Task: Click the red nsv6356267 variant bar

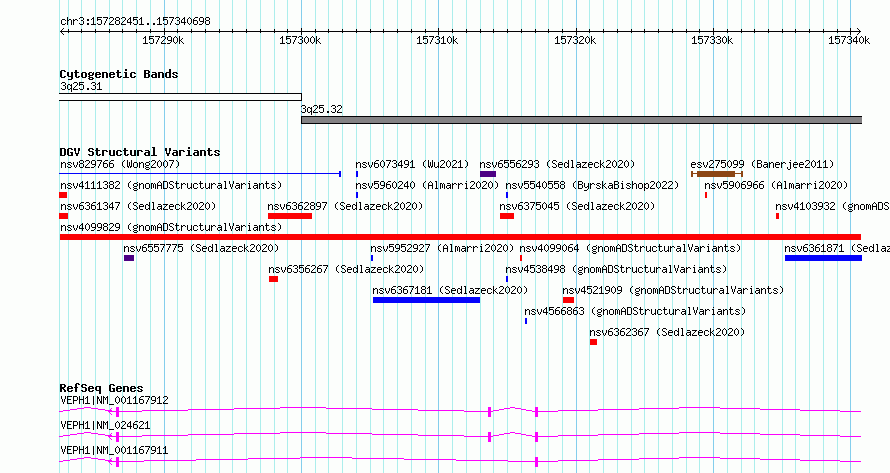Action: click(273, 279)
